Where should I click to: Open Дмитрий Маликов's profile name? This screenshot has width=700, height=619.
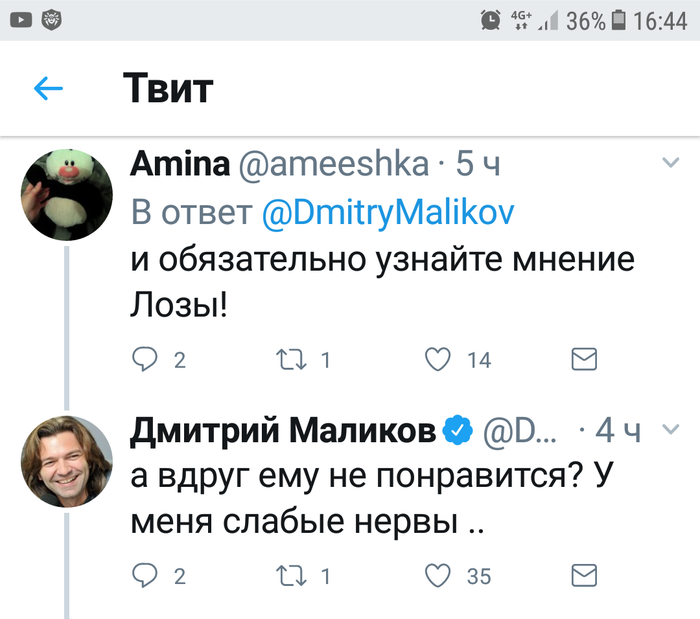(x=284, y=431)
